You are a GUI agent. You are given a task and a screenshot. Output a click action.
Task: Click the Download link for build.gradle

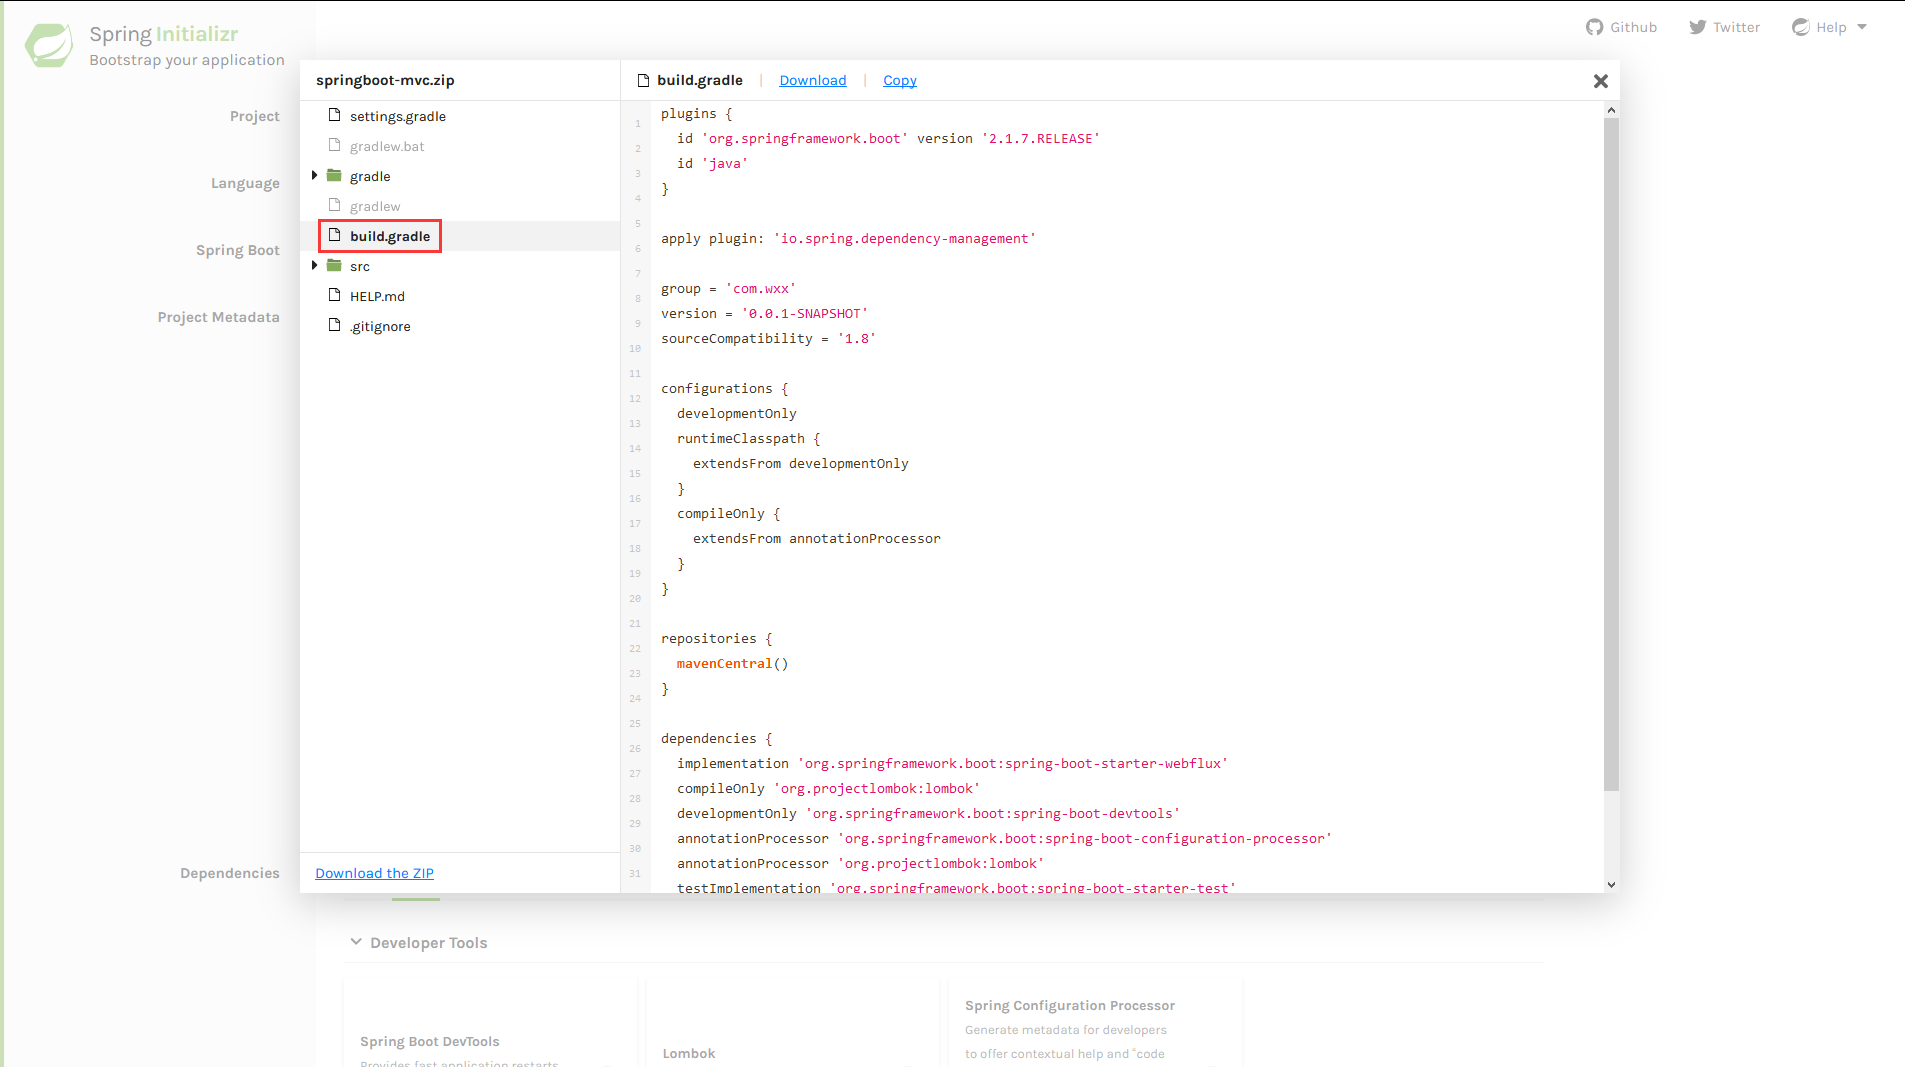[x=813, y=80]
